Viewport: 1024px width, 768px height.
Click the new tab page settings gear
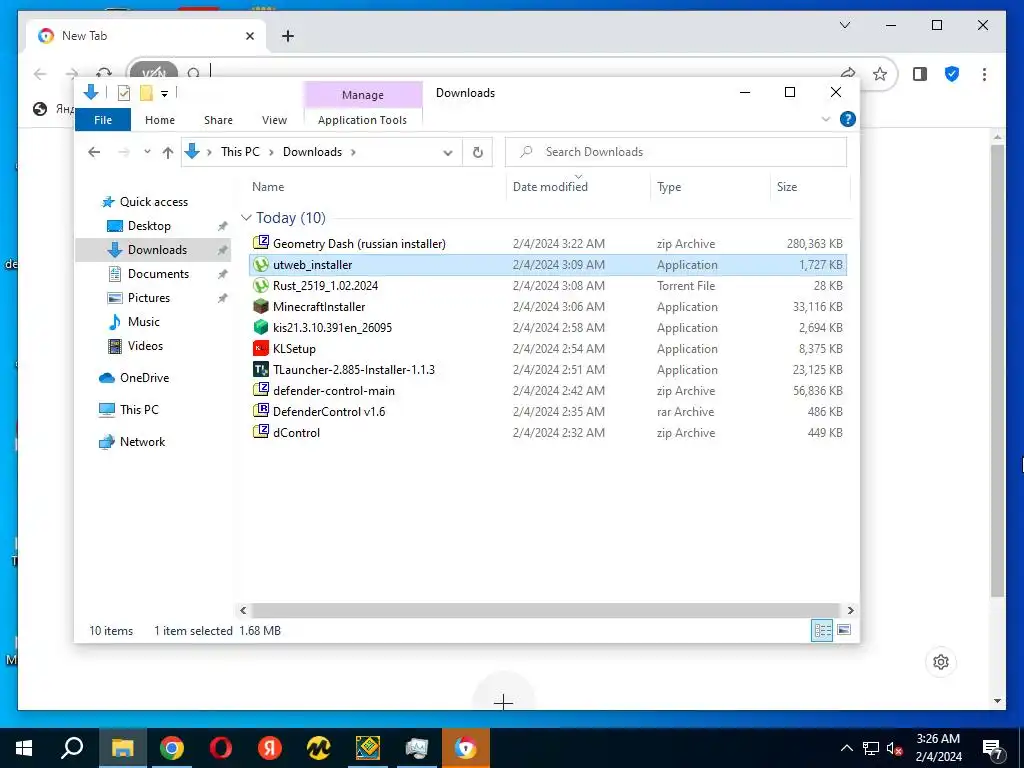click(941, 662)
